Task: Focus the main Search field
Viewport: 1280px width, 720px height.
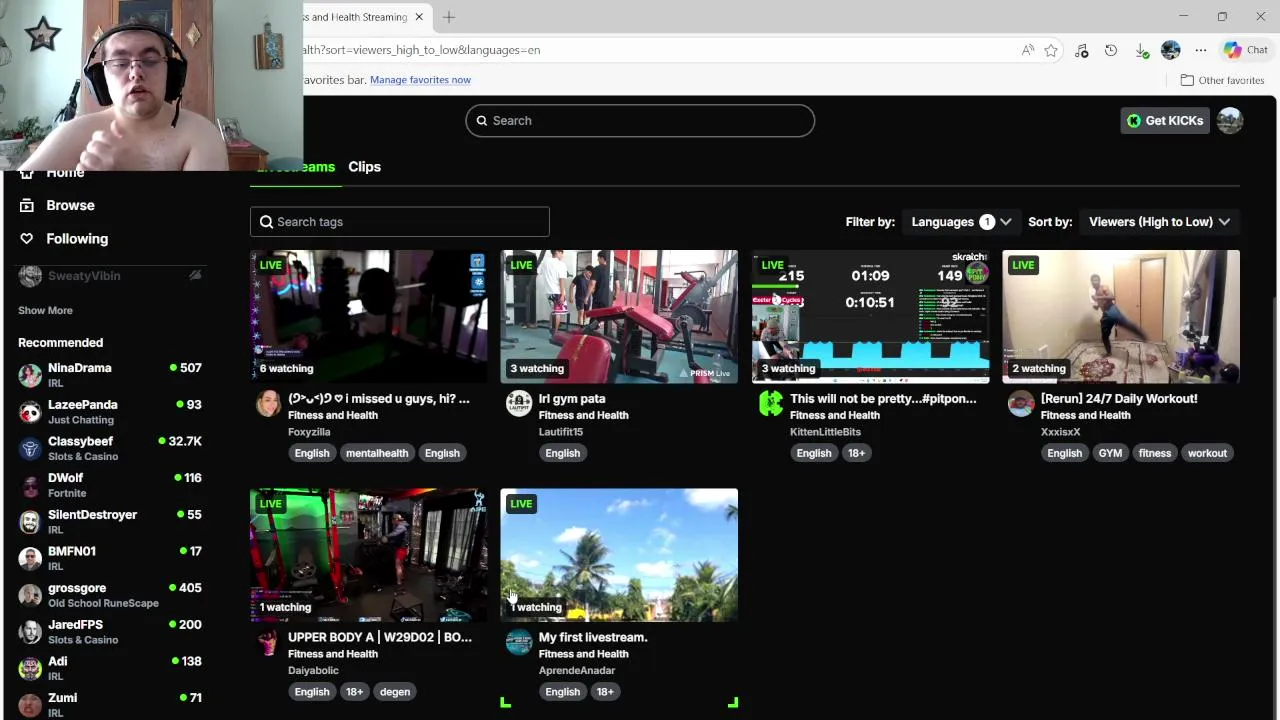Action: 640,120
